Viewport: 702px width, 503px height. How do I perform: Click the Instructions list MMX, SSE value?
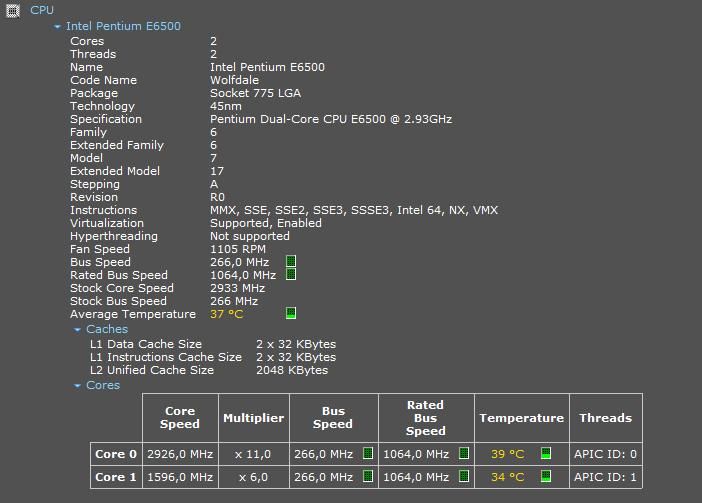(354, 209)
